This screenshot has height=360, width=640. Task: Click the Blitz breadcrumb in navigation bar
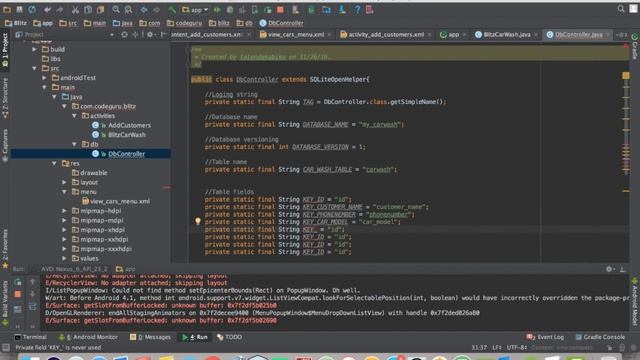(16, 23)
